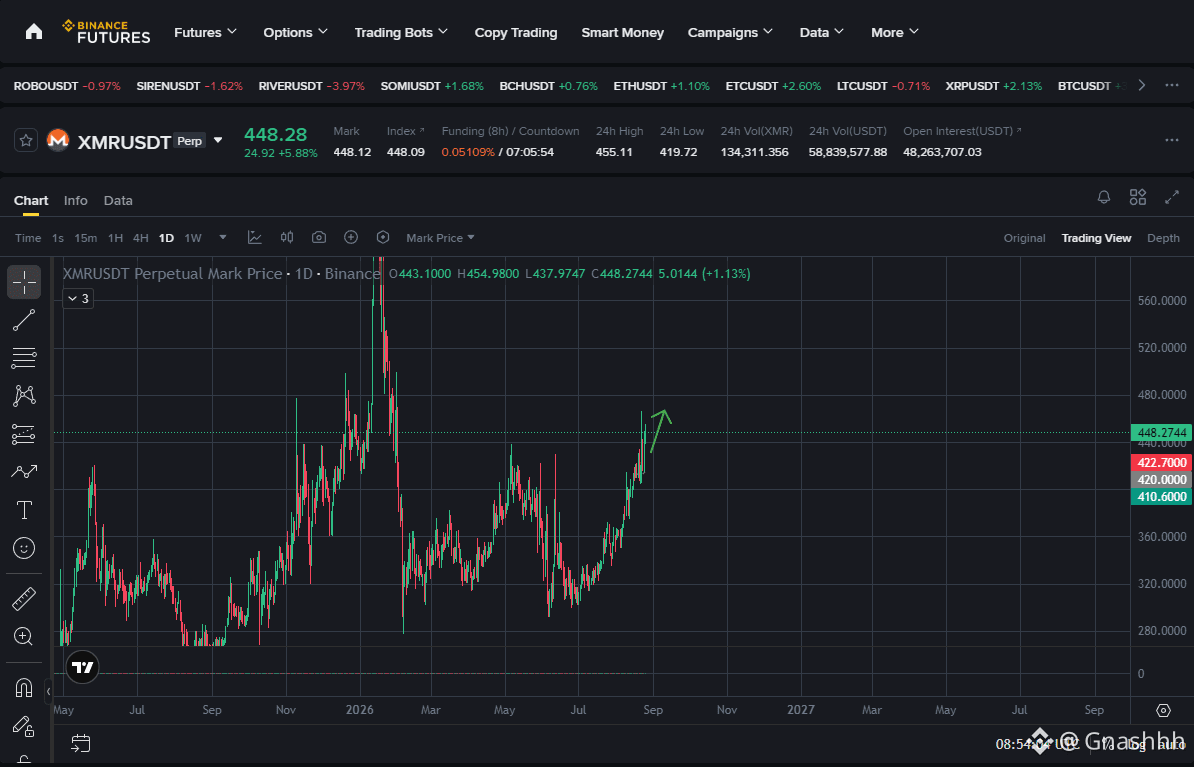Collapse the indicators legend showing 3
This screenshot has height=767, width=1194.
coord(78,299)
